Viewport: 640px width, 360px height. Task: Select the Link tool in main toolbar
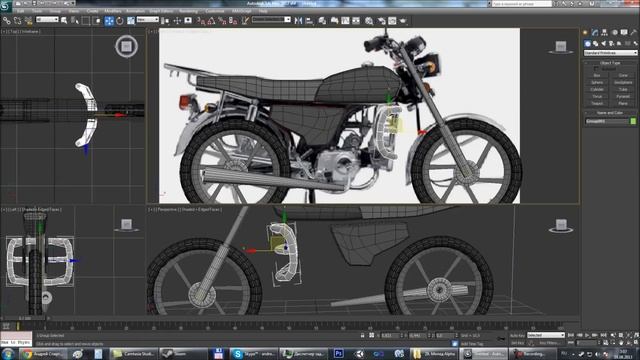(x=7, y=20)
